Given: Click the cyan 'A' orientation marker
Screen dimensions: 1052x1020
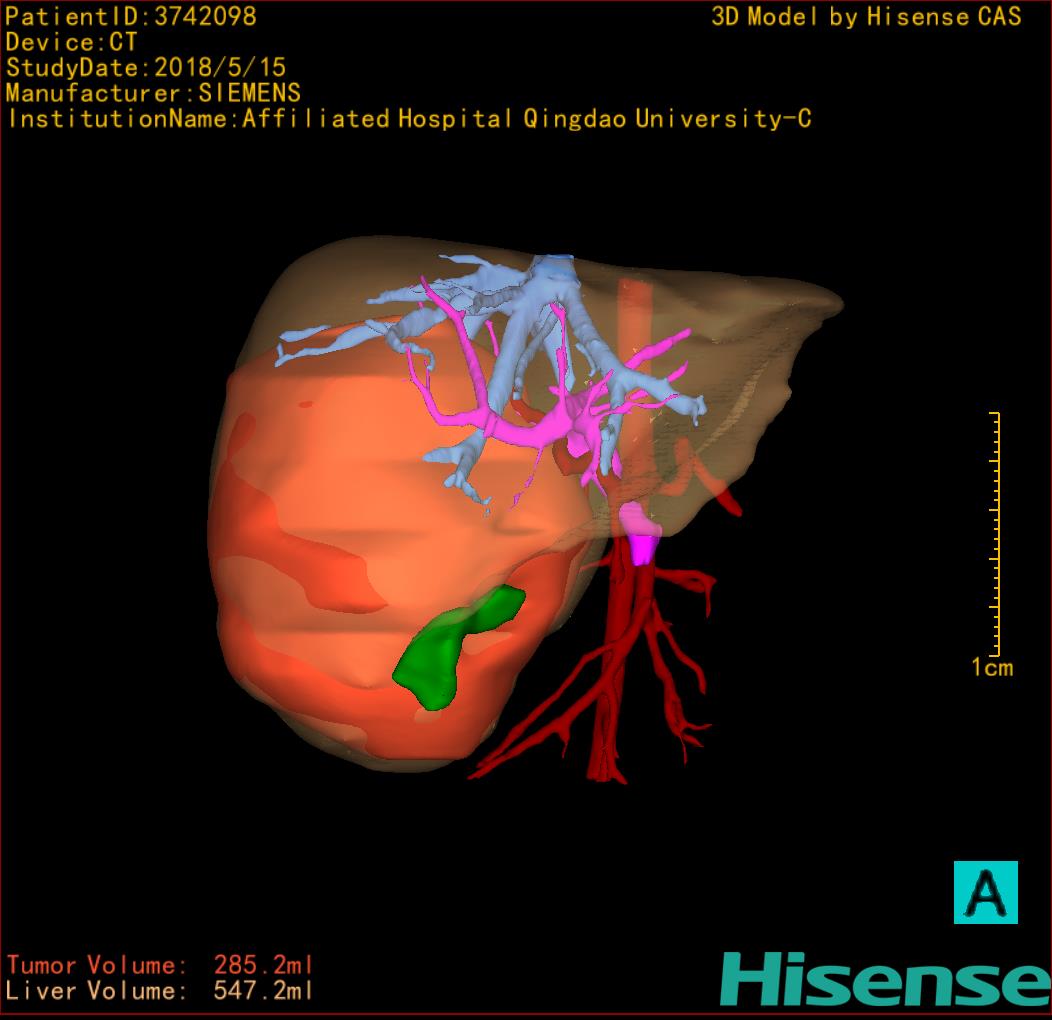Looking at the screenshot, I should tap(985, 892).
